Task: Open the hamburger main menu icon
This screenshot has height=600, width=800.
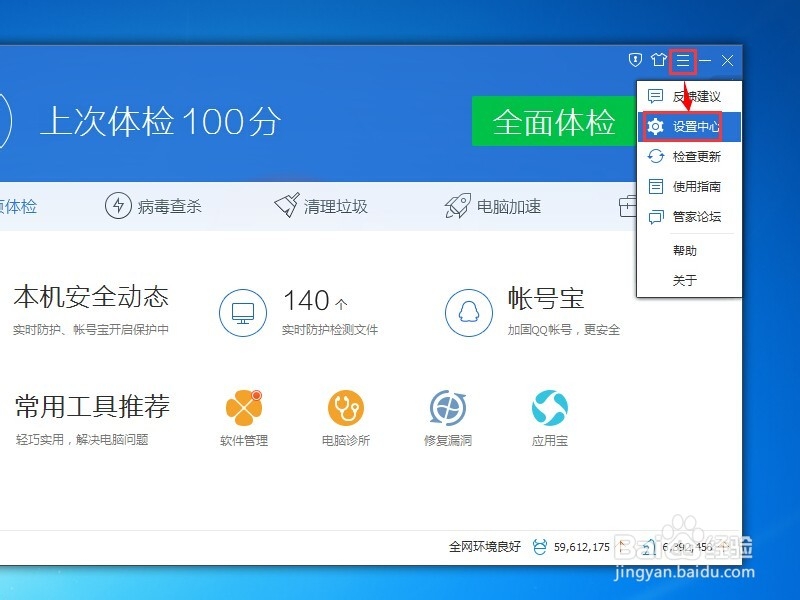Action: [x=683, y=61]
